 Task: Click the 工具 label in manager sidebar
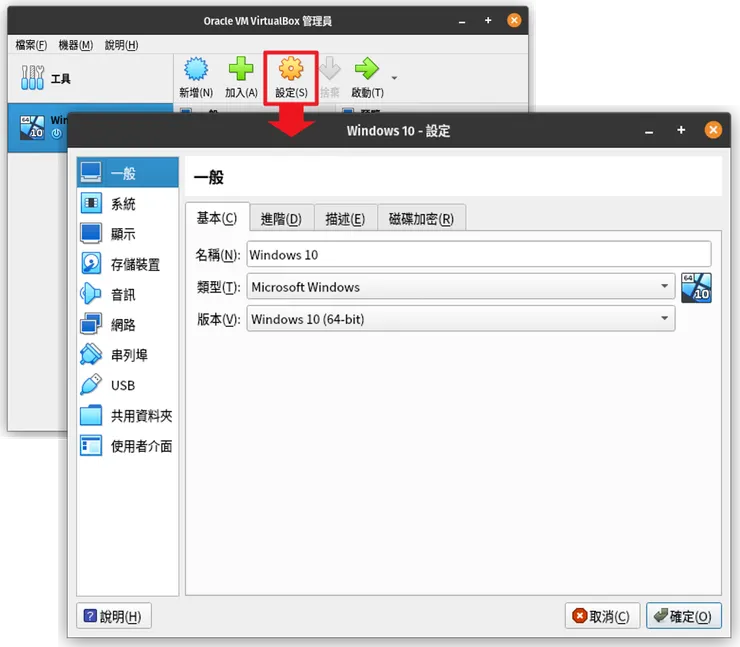[60, 79]
